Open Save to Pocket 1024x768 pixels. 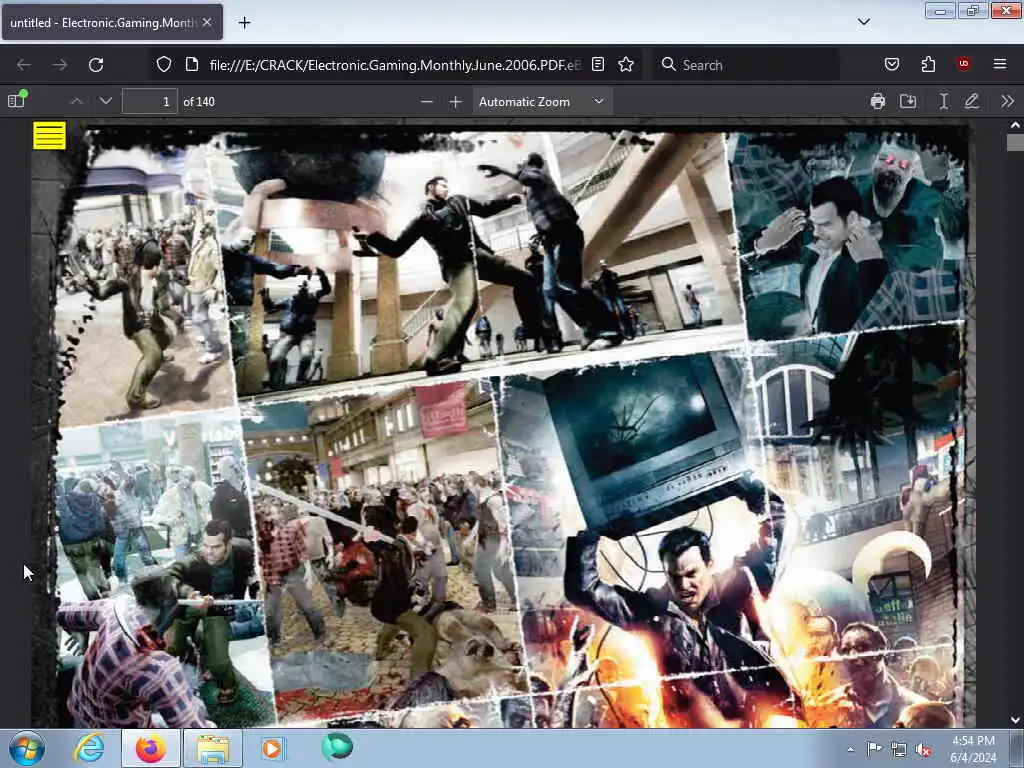[891, 64]
